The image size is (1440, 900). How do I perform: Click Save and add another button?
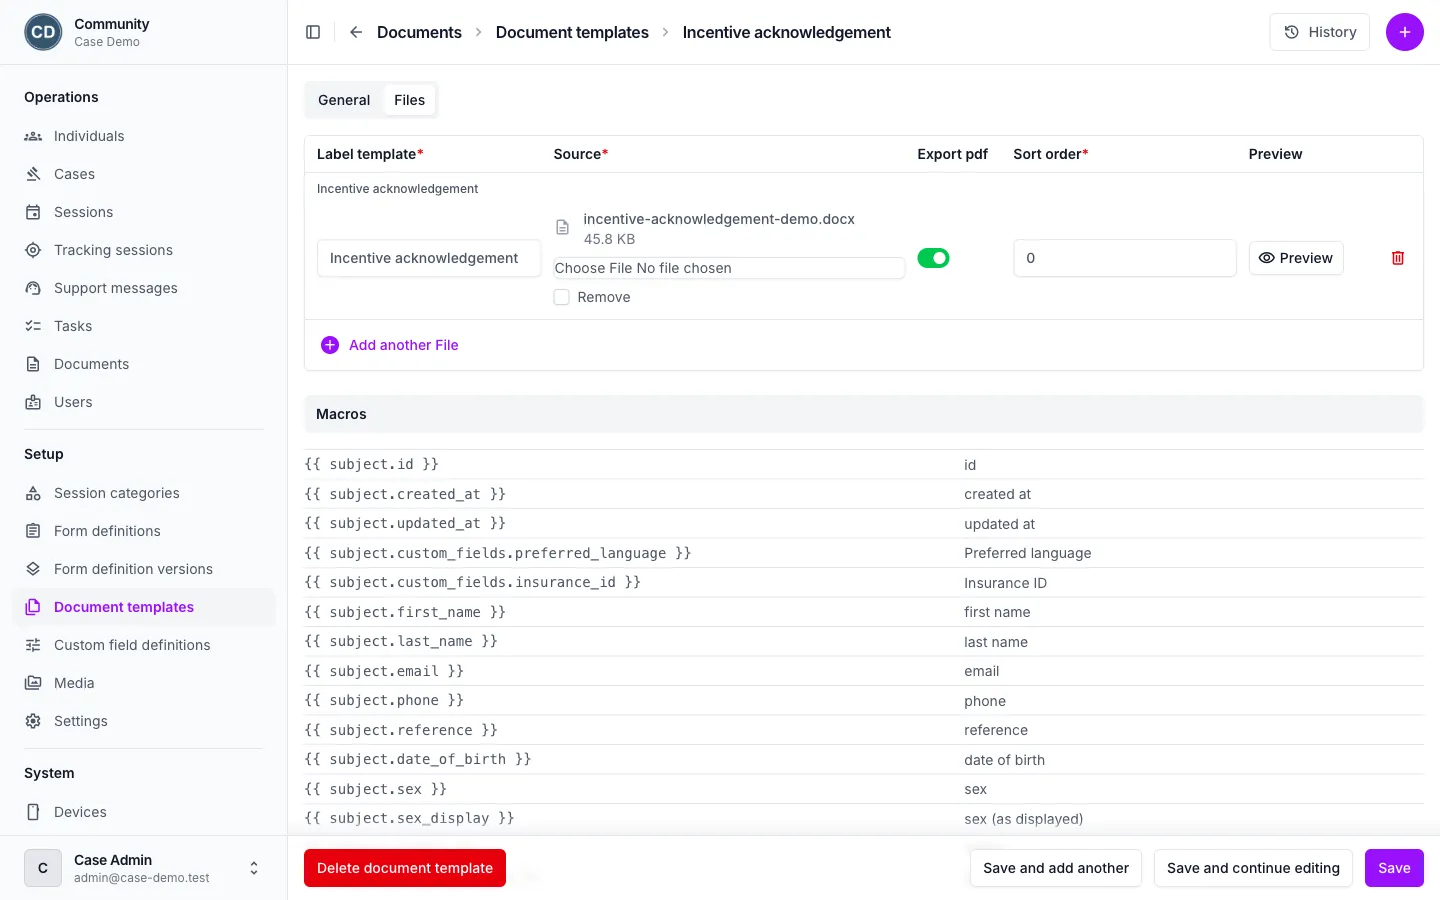[1056, 868]
